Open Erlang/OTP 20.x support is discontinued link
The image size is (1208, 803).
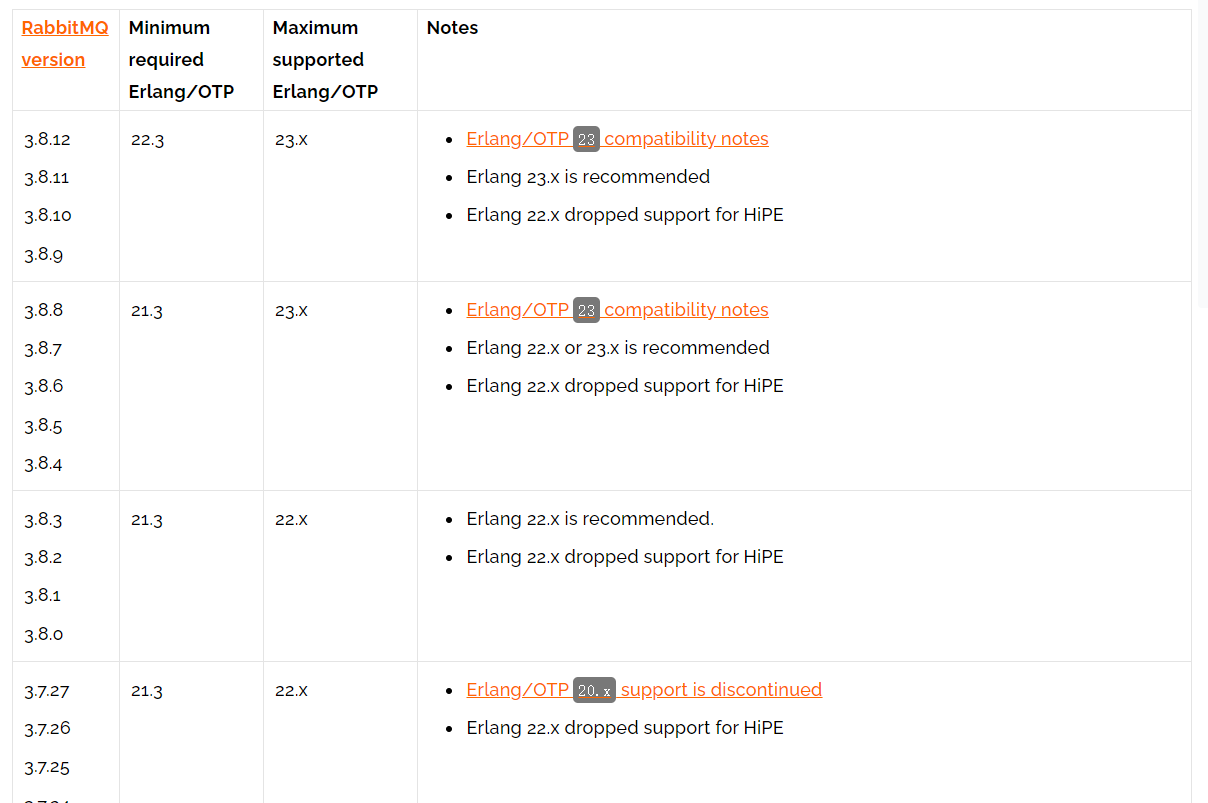tap(644, 690)
